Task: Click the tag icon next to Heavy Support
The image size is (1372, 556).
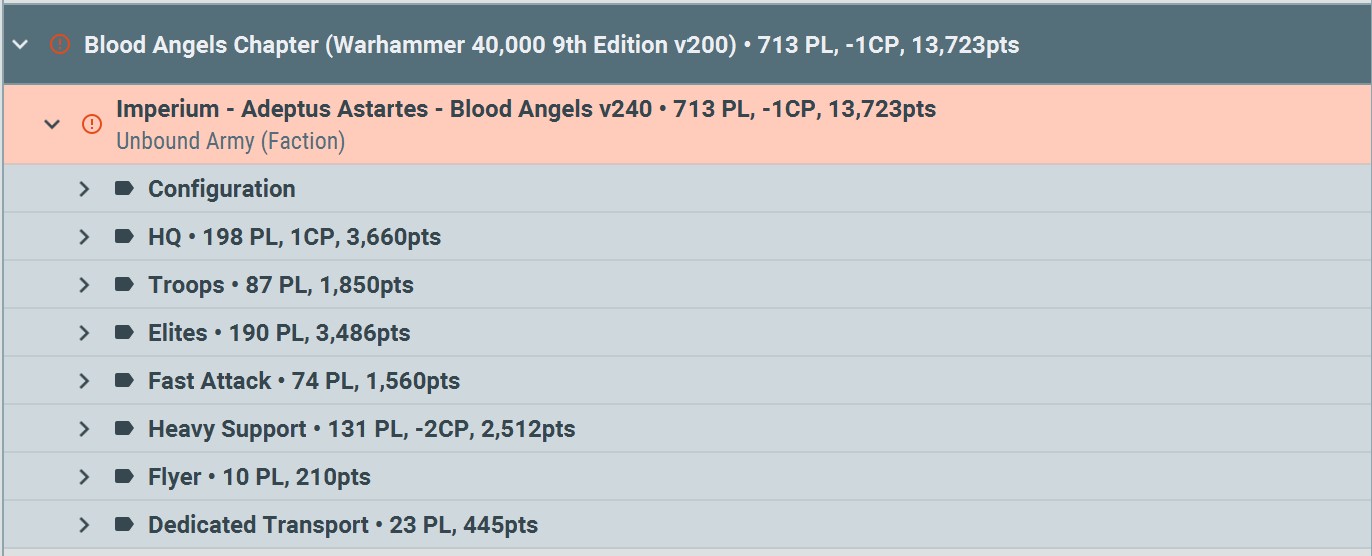Action: [x=124, y=429]
